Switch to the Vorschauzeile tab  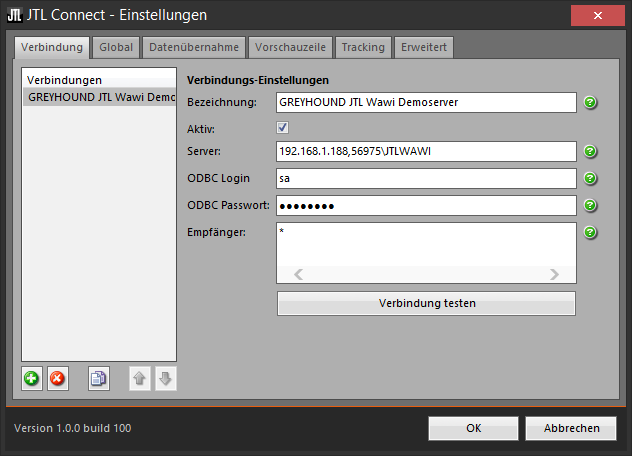[x=290, y=48]
